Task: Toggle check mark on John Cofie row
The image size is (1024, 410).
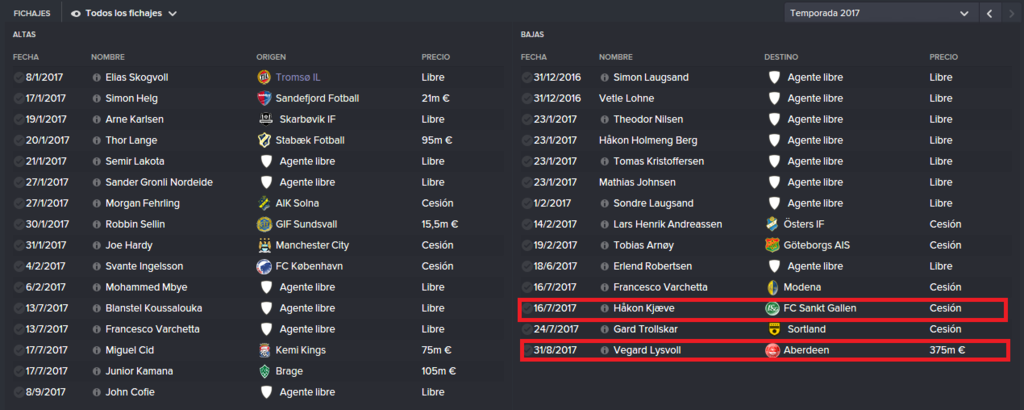Action: tap(18, 392)
